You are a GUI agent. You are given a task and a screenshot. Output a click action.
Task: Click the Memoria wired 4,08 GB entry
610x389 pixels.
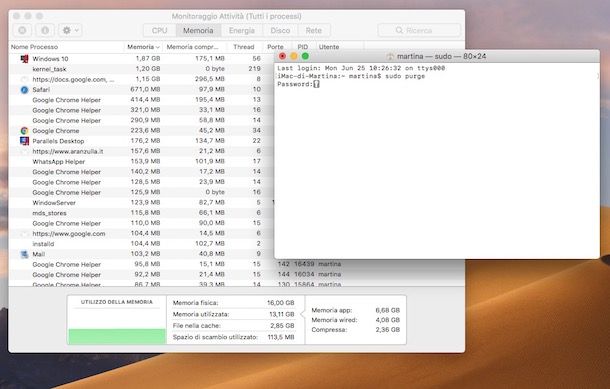356,320
